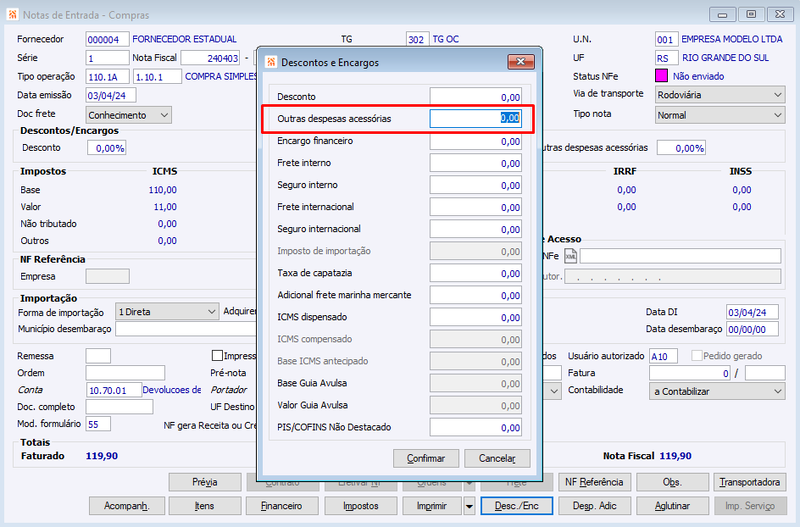Open the Via de transporte dropdown
The image size is (800, 527).
720,95
